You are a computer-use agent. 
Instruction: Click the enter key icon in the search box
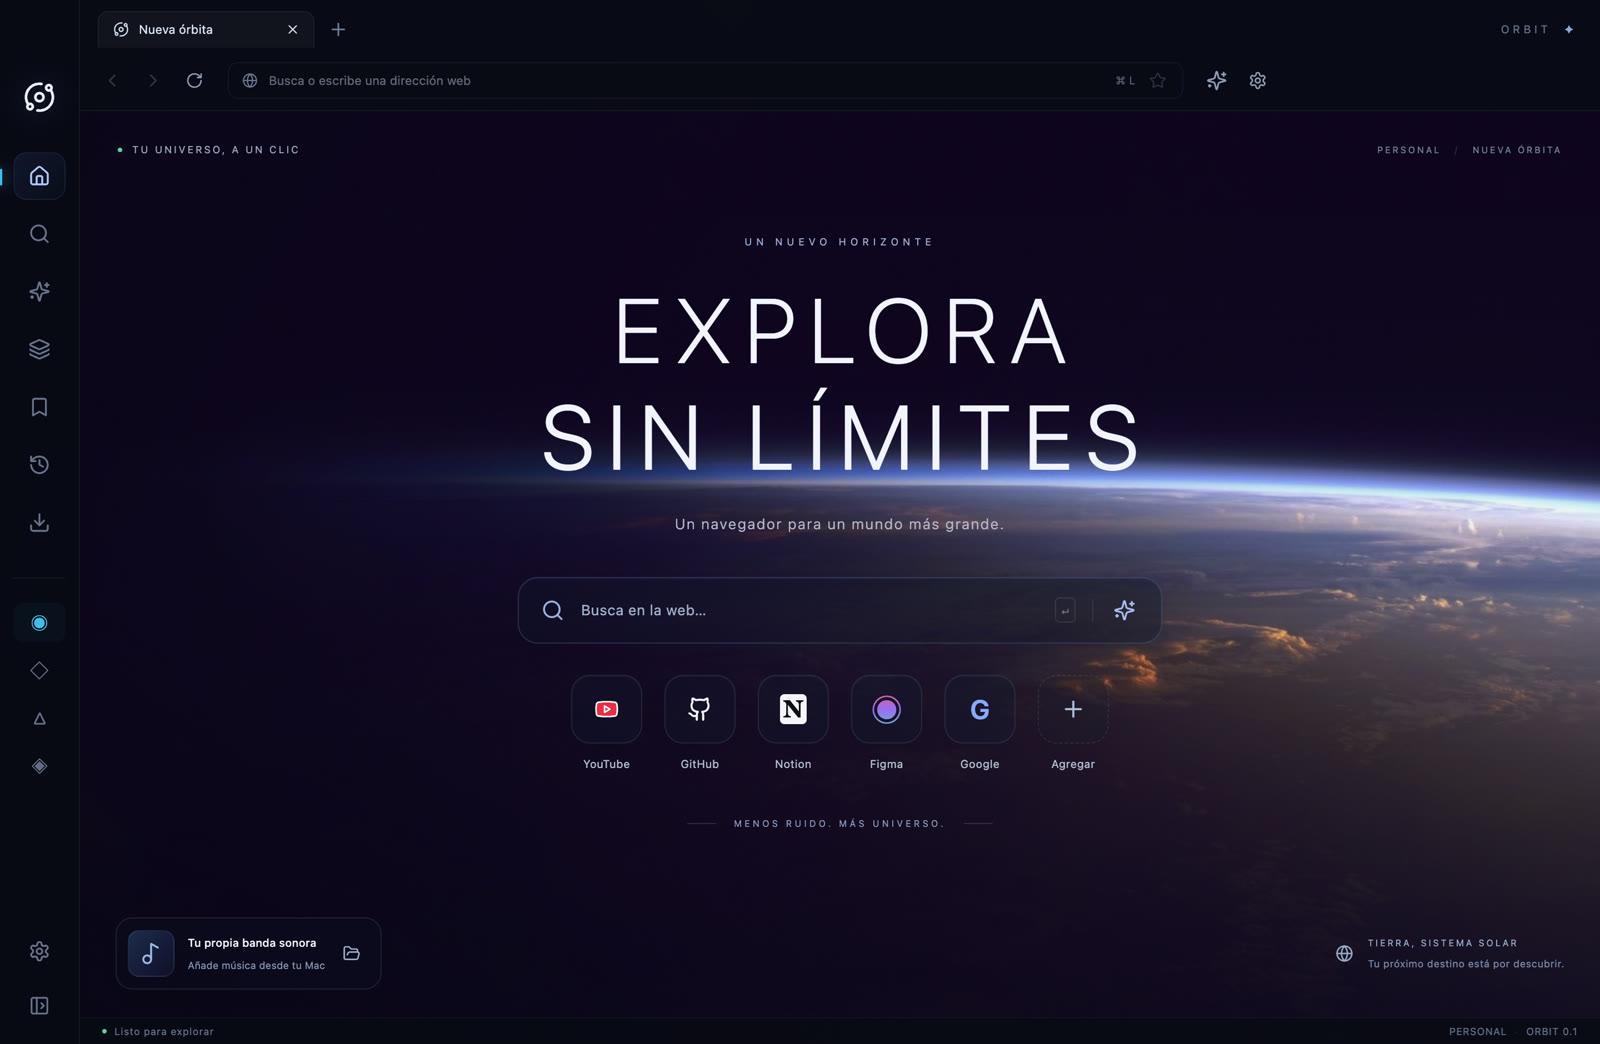point(1065,610)
